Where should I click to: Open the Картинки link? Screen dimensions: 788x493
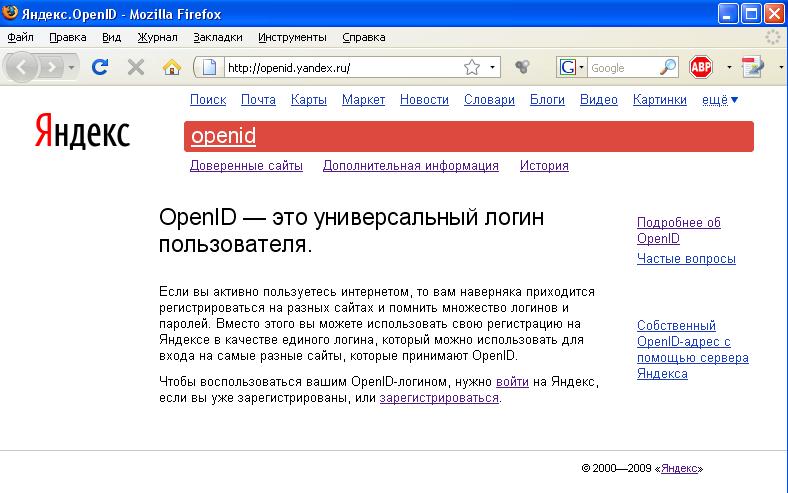click(659, 100)
